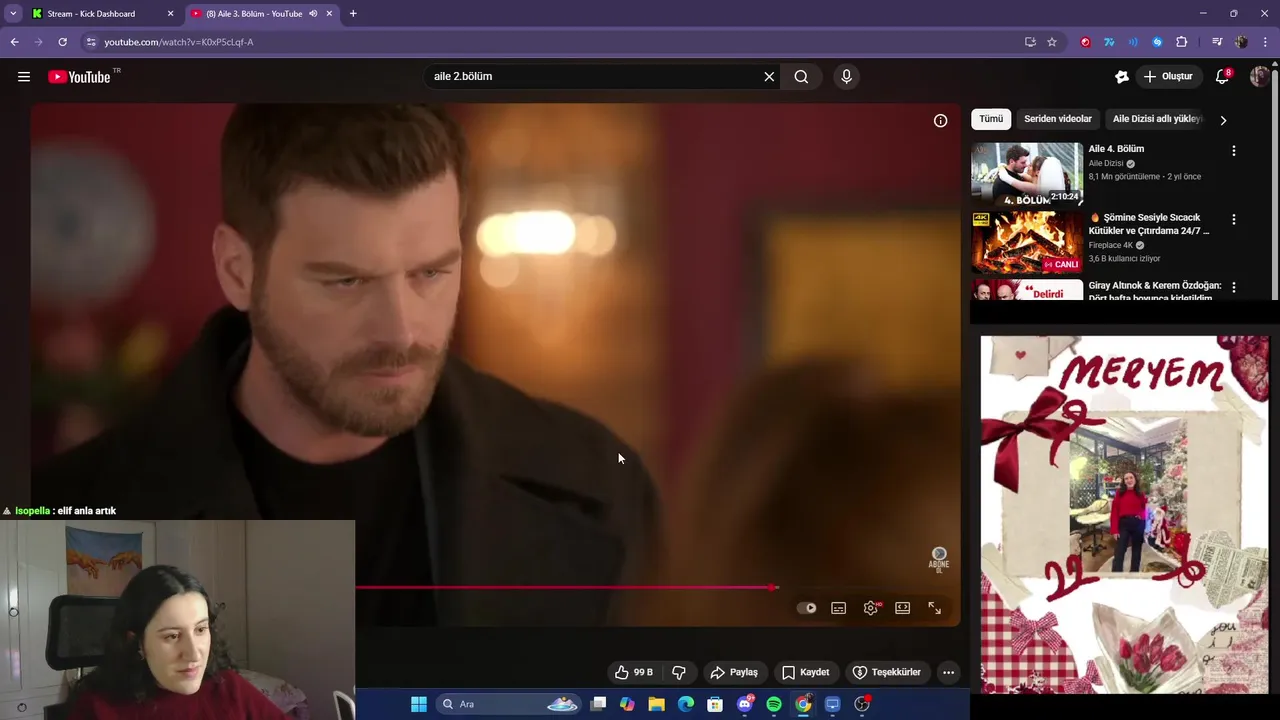Open OBS Studio from the taskbar
Screen dimensions: 1280x720
(862, 704)
